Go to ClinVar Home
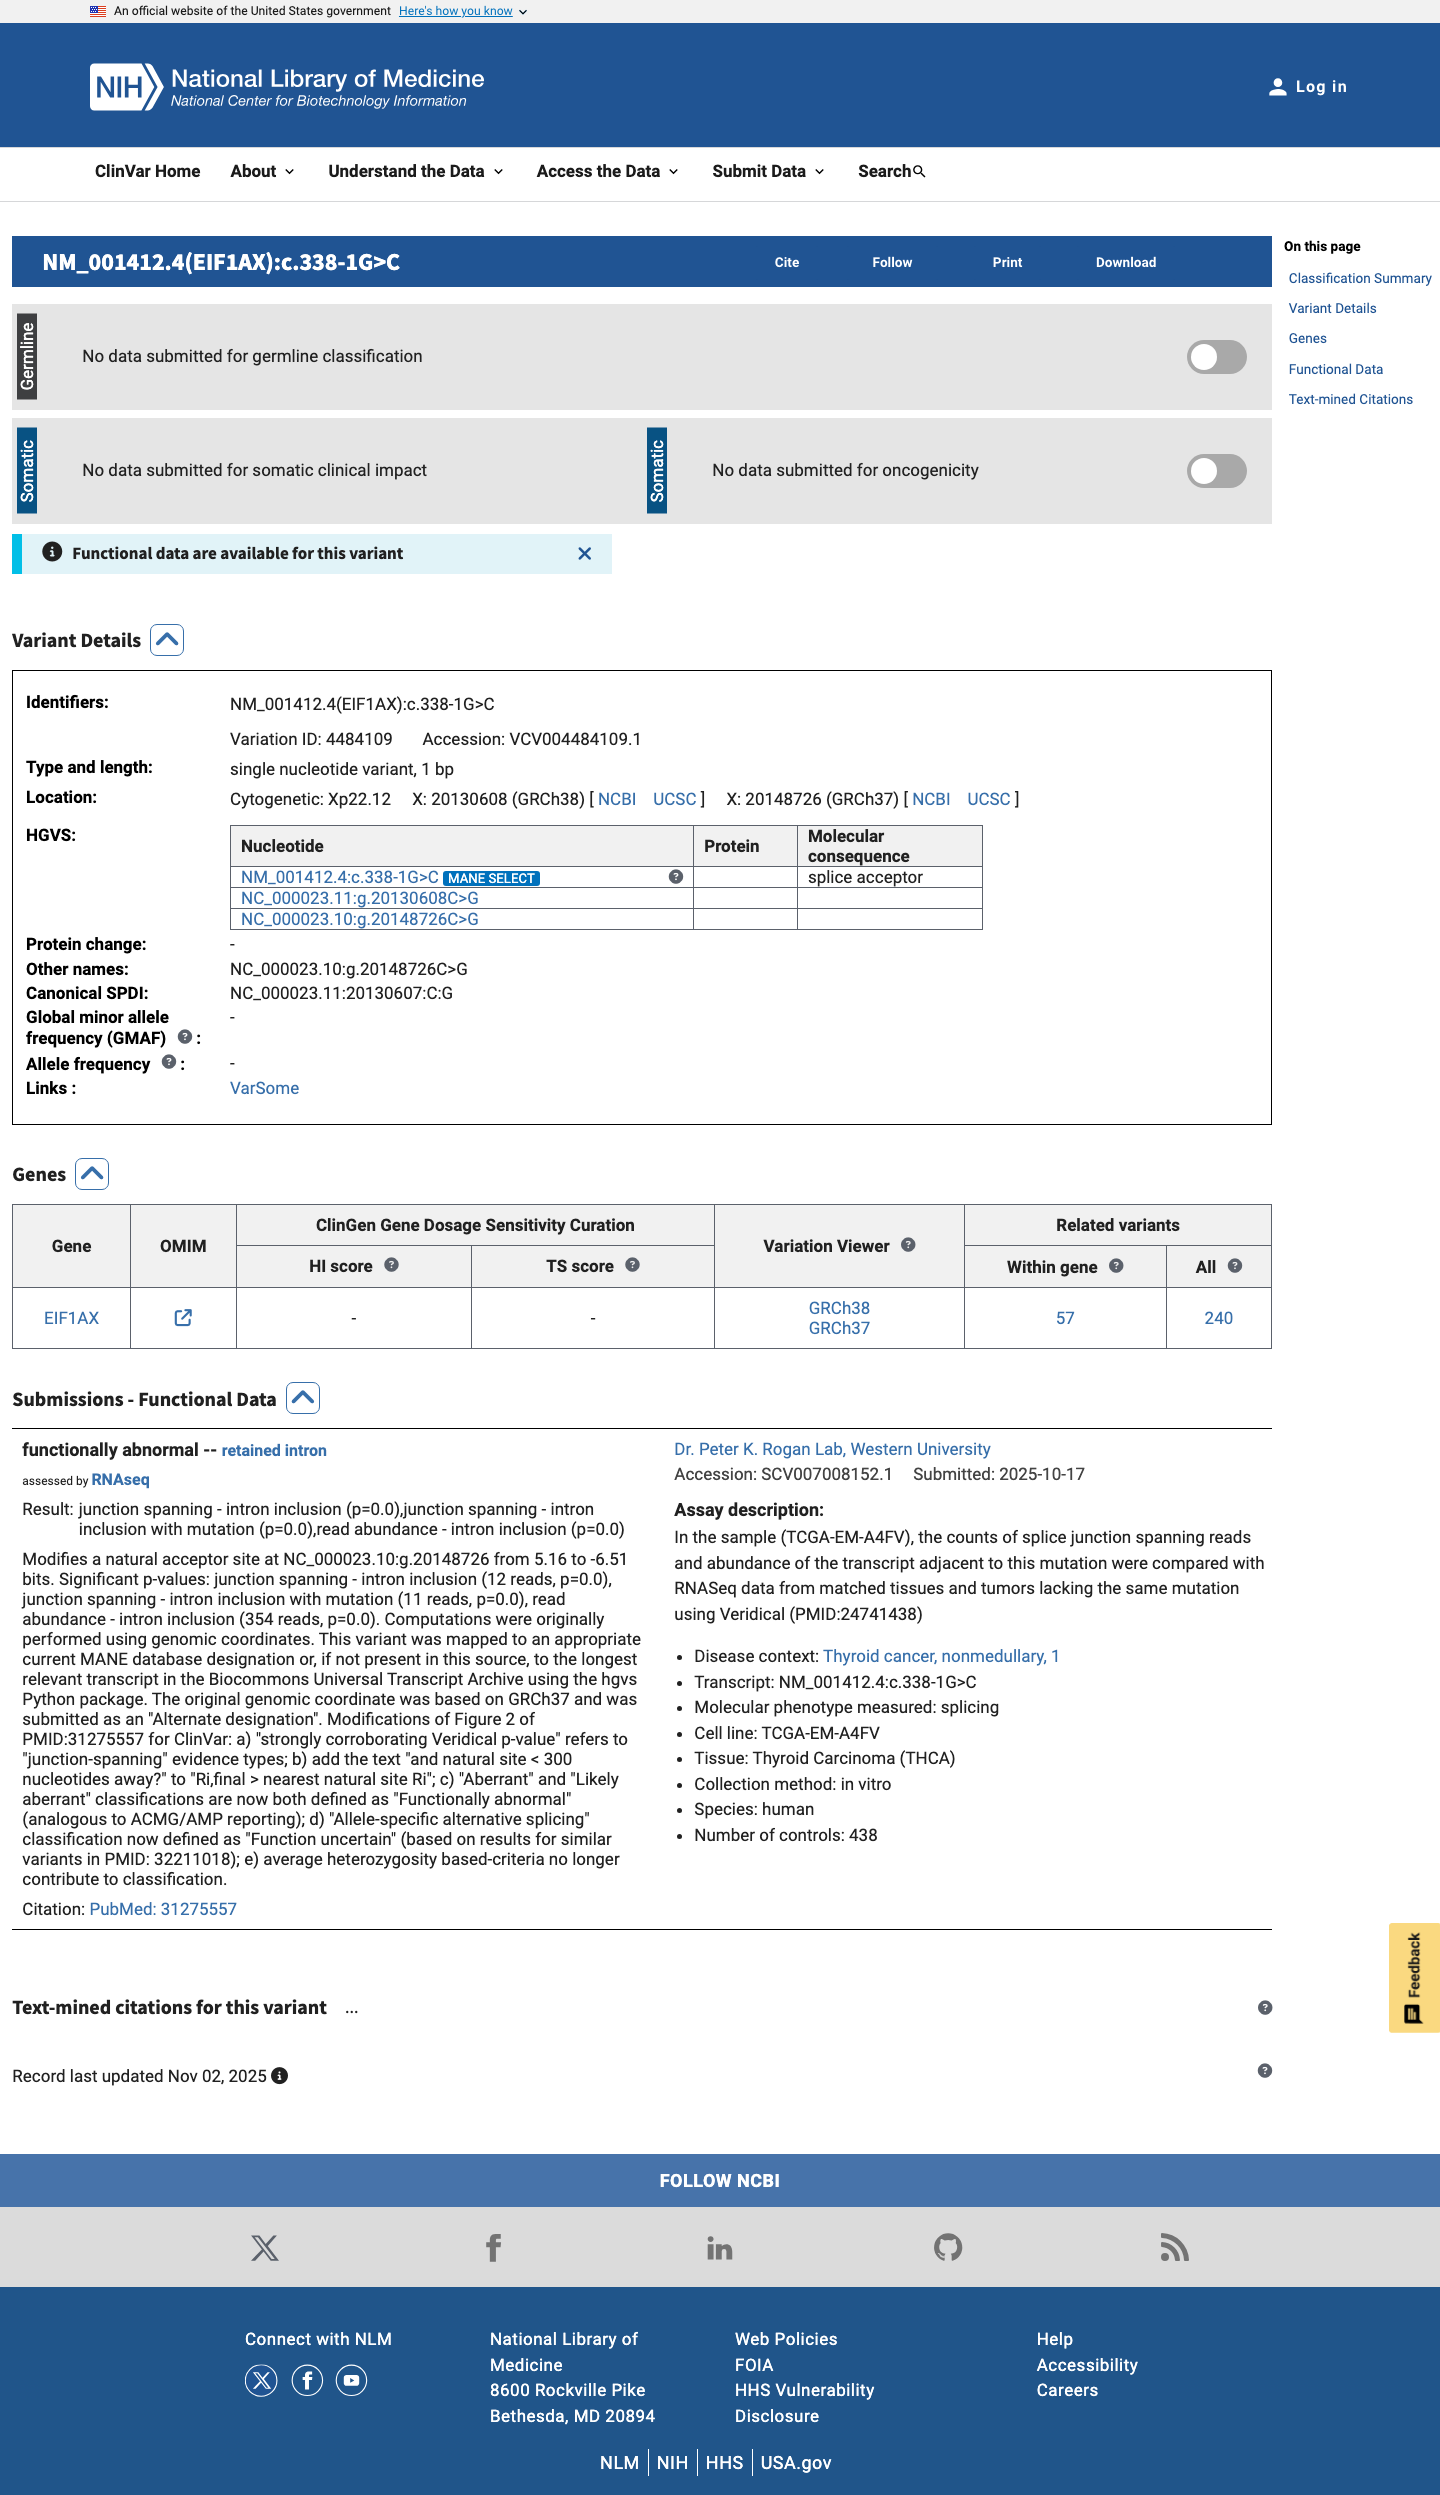 pyautogui.click(x=147, y=171)
